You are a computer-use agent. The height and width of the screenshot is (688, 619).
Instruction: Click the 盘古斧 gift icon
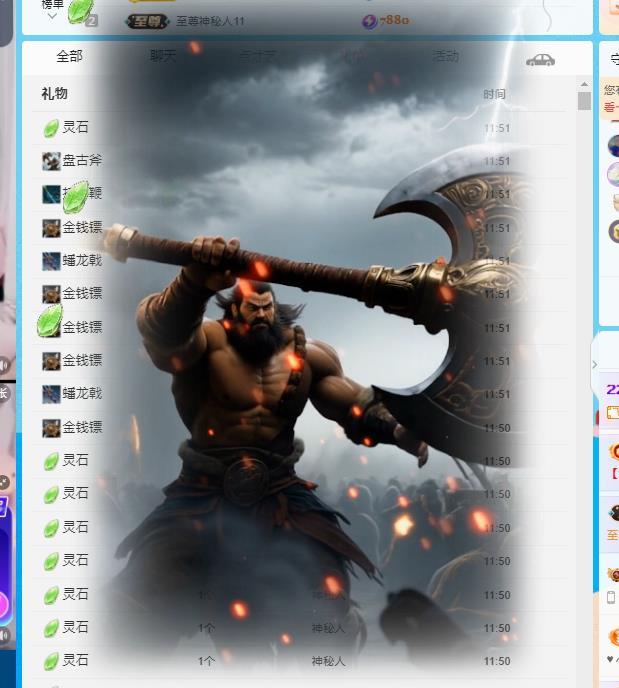point(51,161)
